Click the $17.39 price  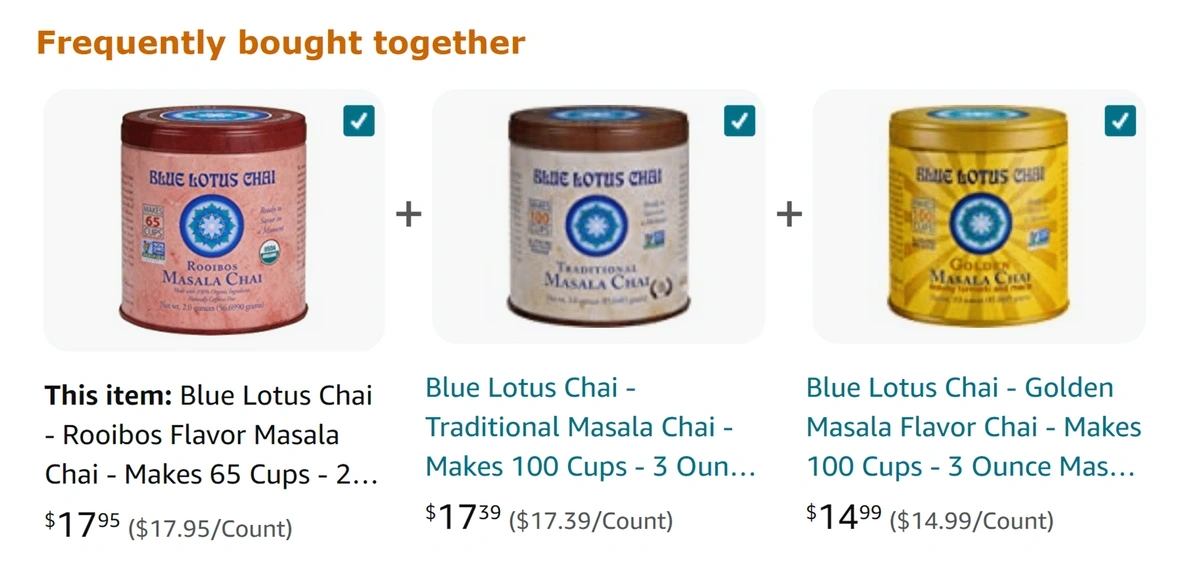(464, 516)
